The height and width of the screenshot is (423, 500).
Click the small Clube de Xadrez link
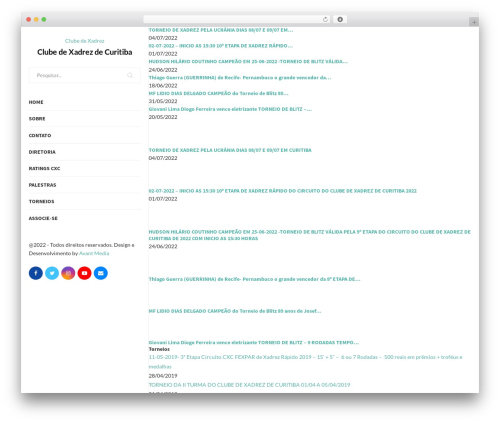click(85, 41)
